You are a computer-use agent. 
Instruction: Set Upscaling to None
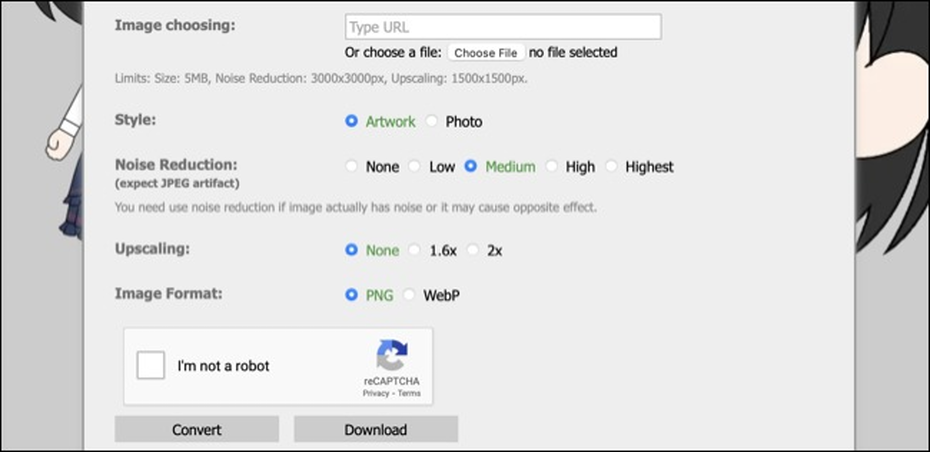point(351,250)
